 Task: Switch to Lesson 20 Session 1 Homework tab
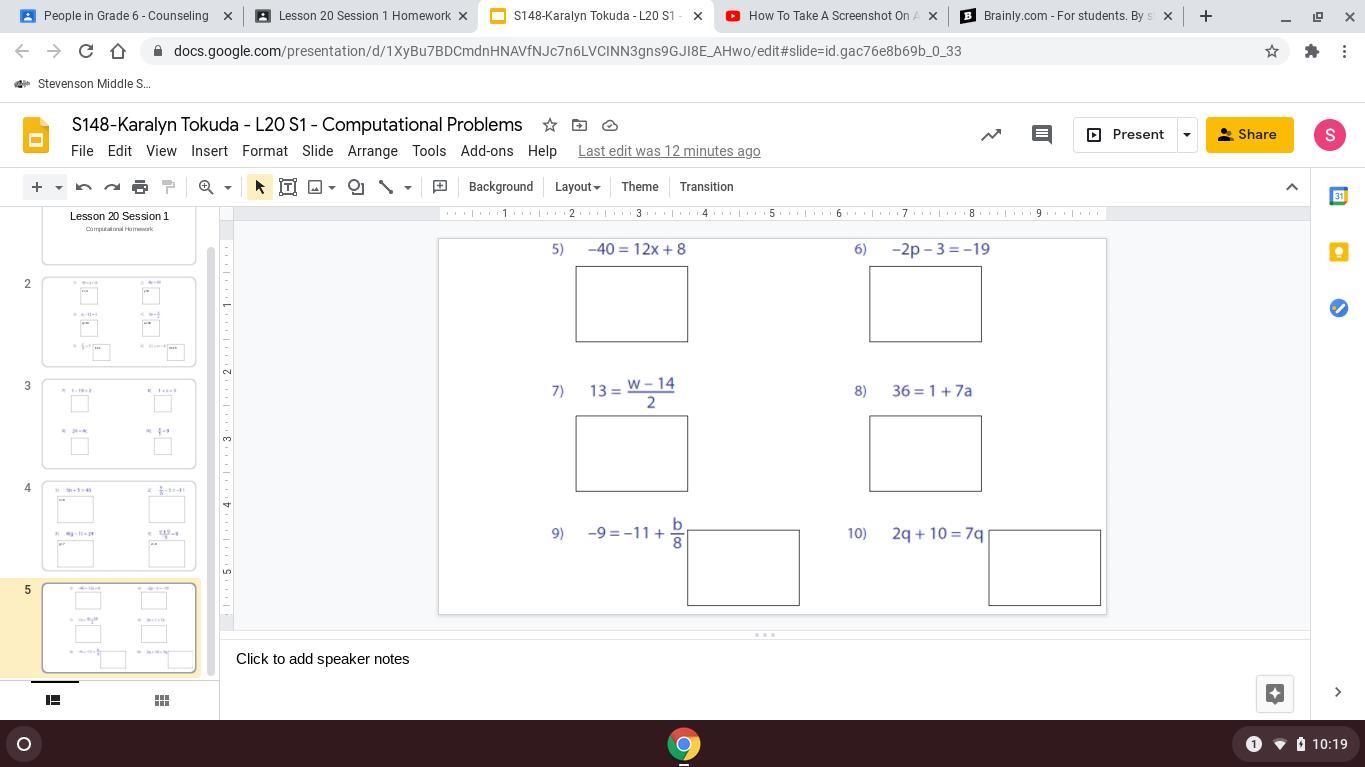tap(361, 16)
